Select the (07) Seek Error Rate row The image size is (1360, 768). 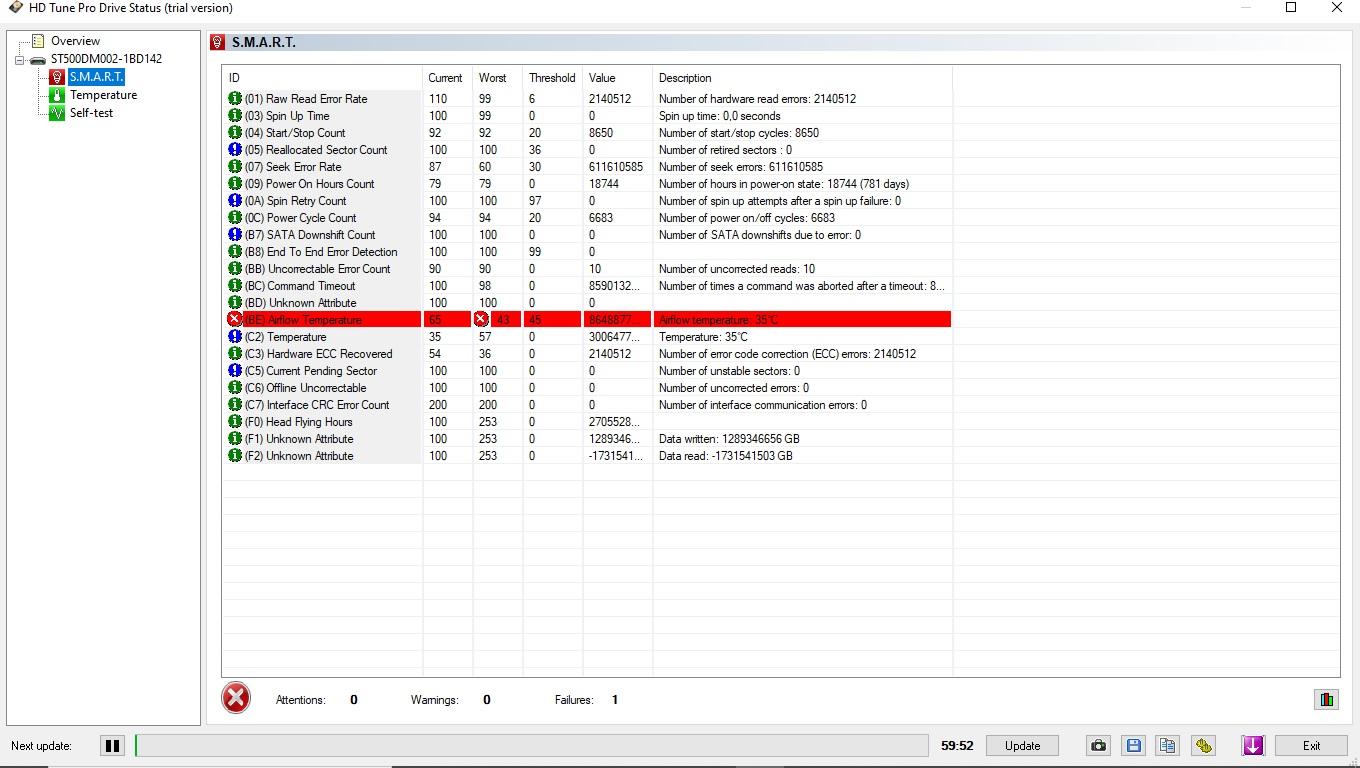pyautogui.click(x=587, y=167)
